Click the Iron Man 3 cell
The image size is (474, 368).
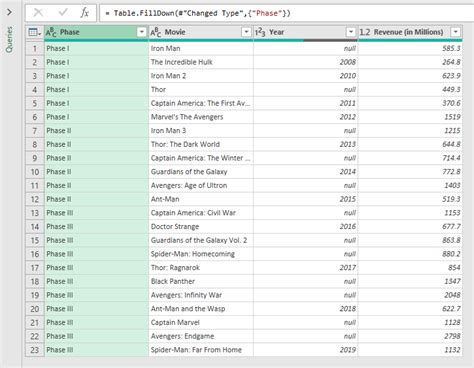[201, 131]
